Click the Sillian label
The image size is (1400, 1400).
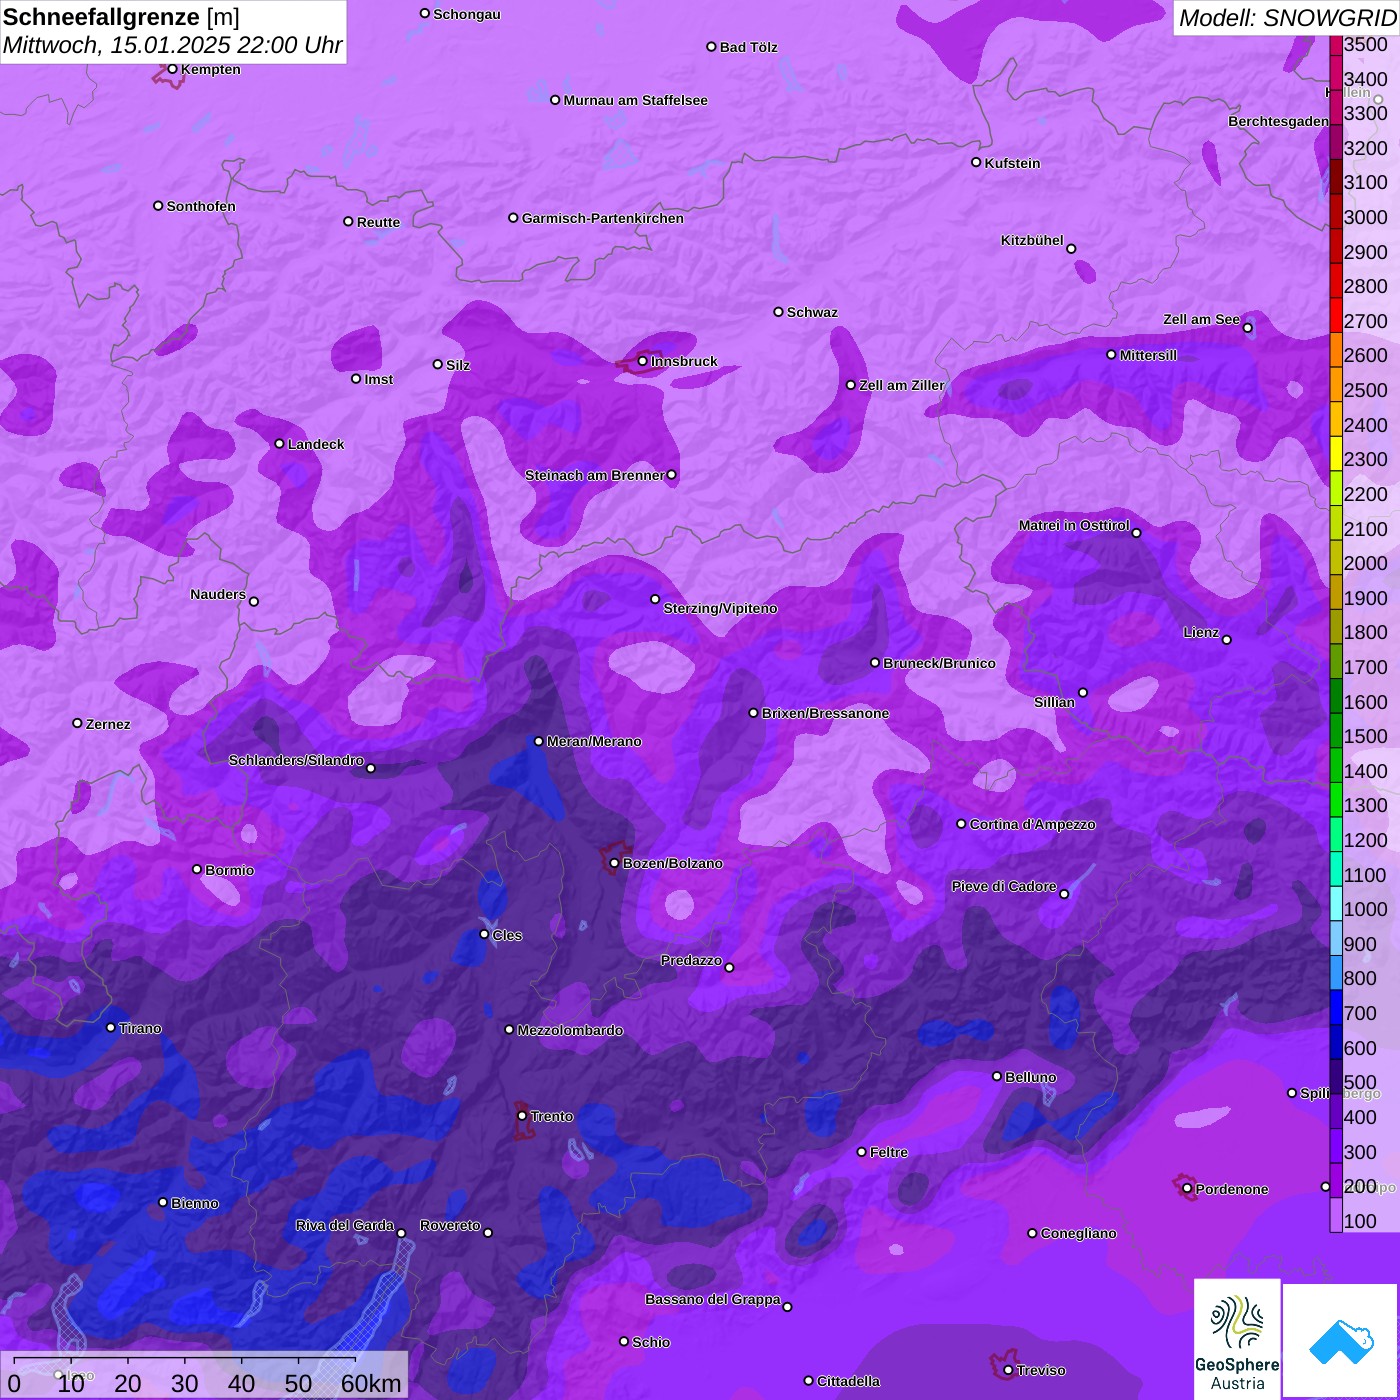click(x=1054, y=702)
